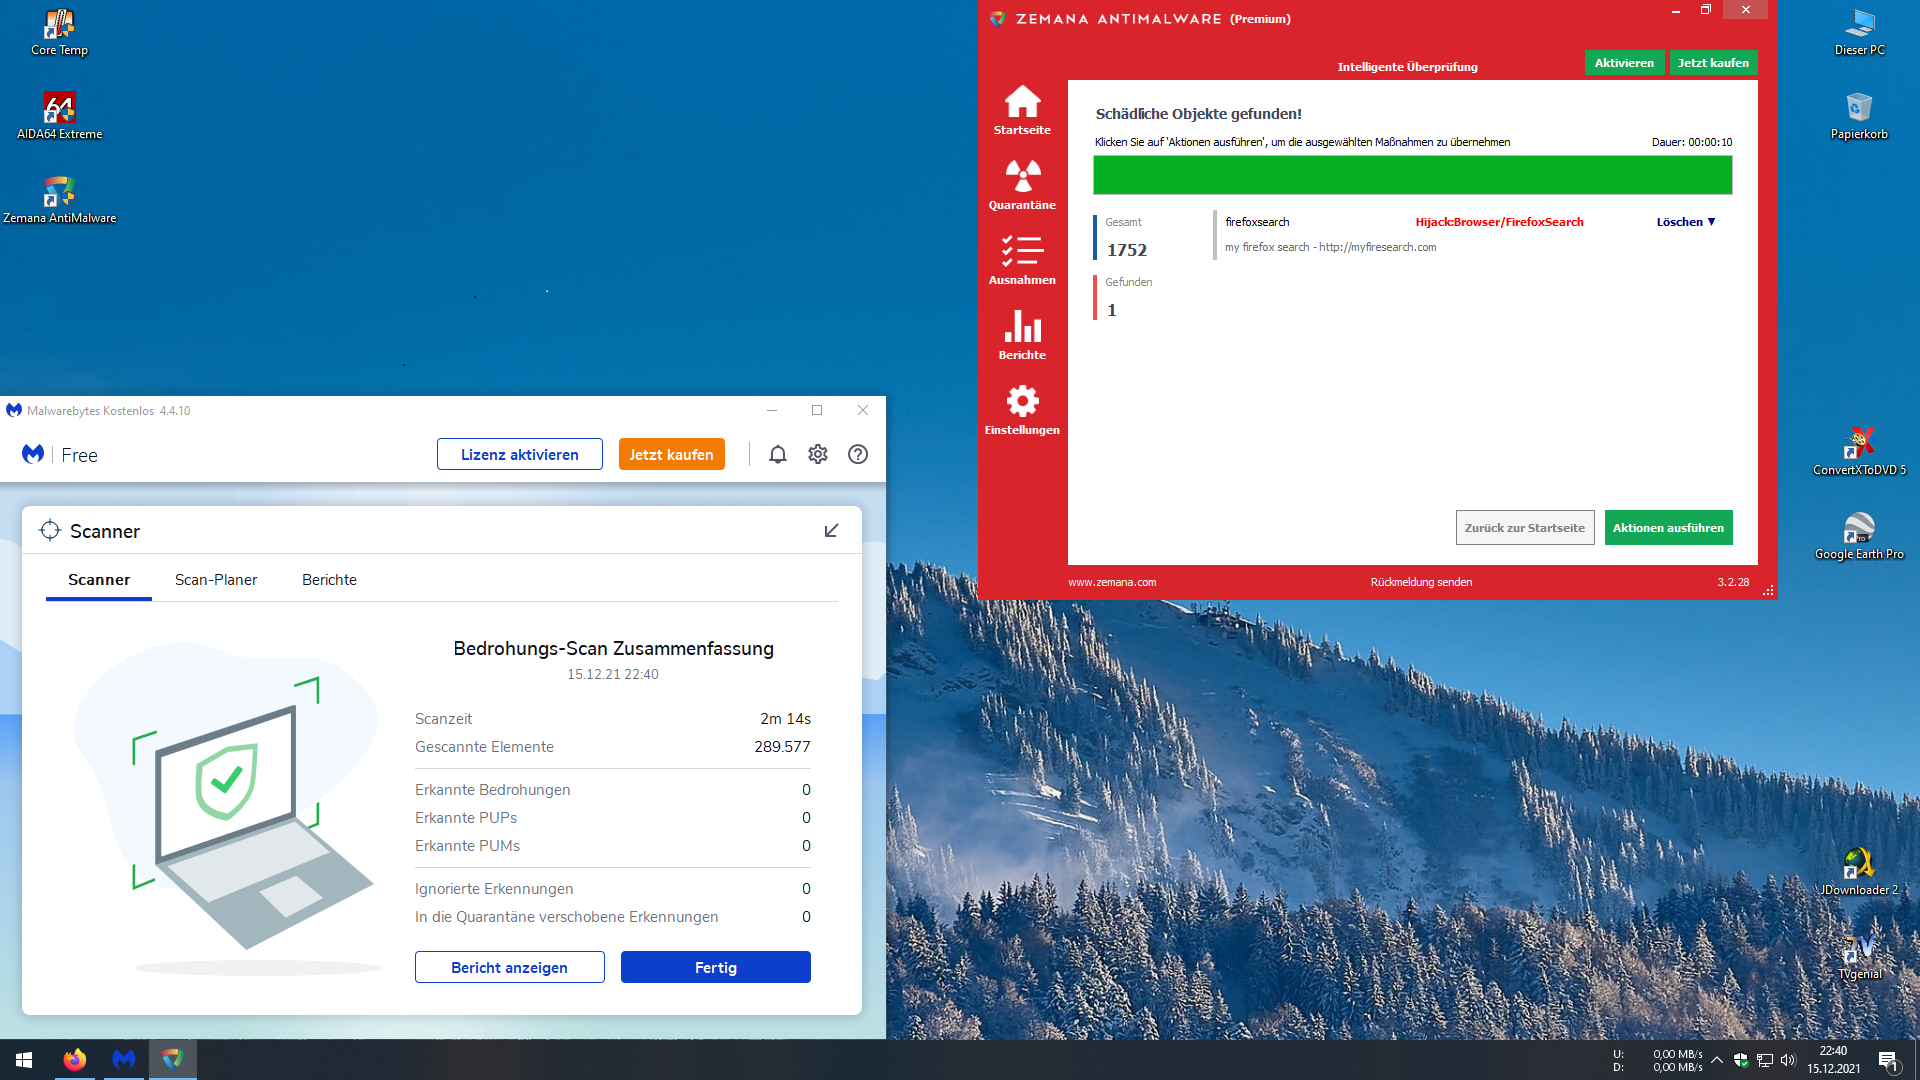
Task: Open Firefox from the taskbar
Action: [x=75, y=1060]
